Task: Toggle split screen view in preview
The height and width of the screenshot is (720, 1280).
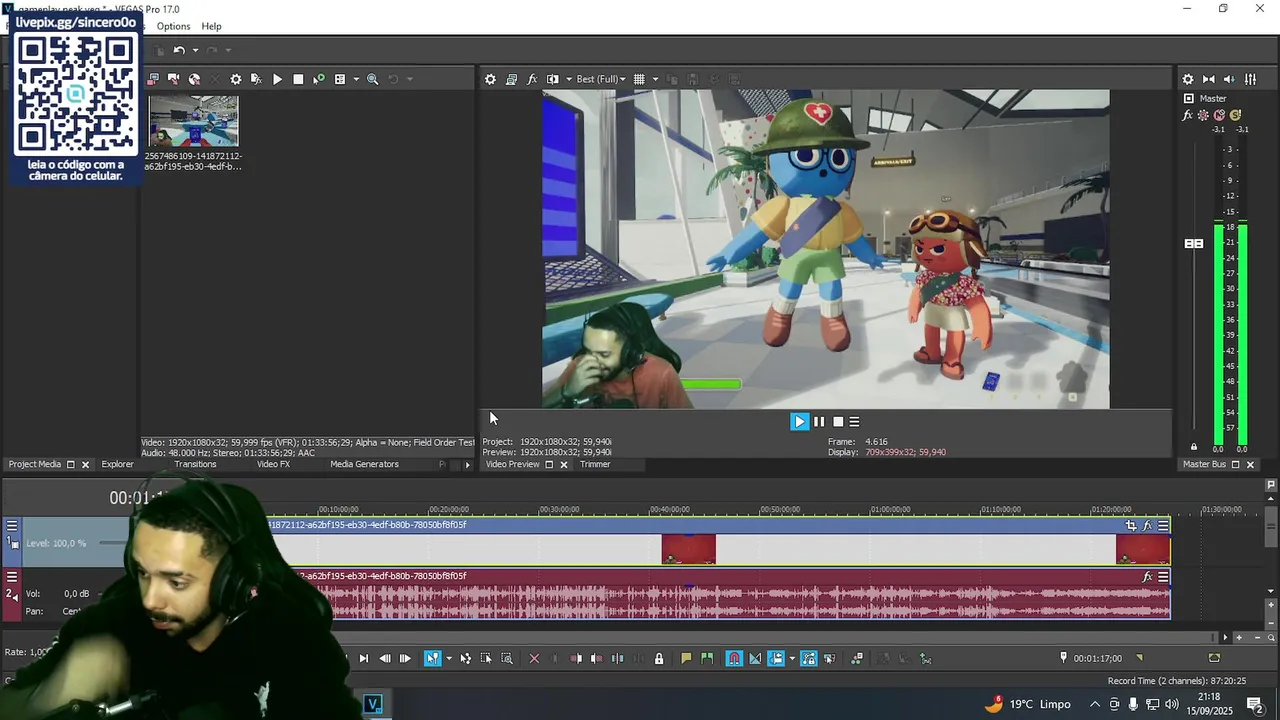Action: tap(553, 79)
